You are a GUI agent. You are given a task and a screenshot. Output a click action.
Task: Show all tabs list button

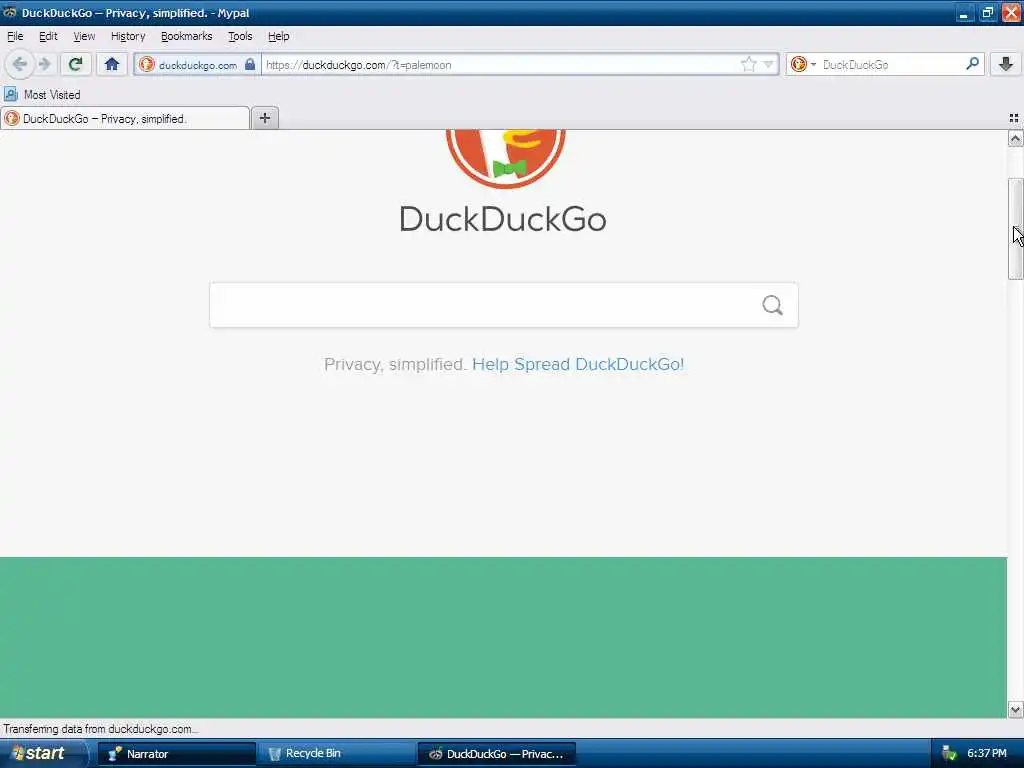[1014, 118]
